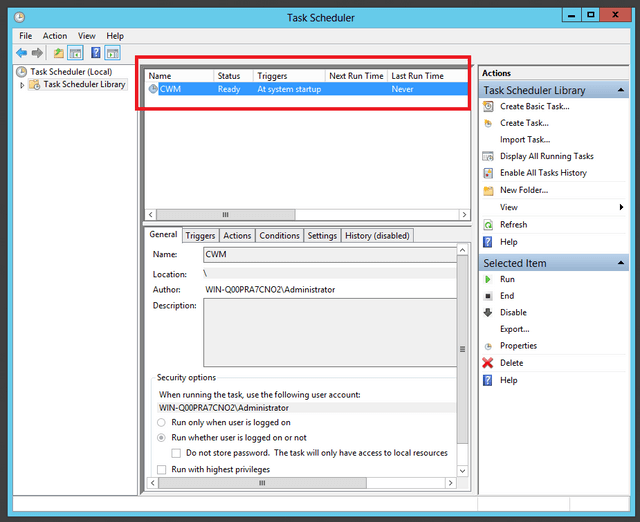Click the Task Scheduler Library folder icon
The image size is (640, 522).
[35, 84]
